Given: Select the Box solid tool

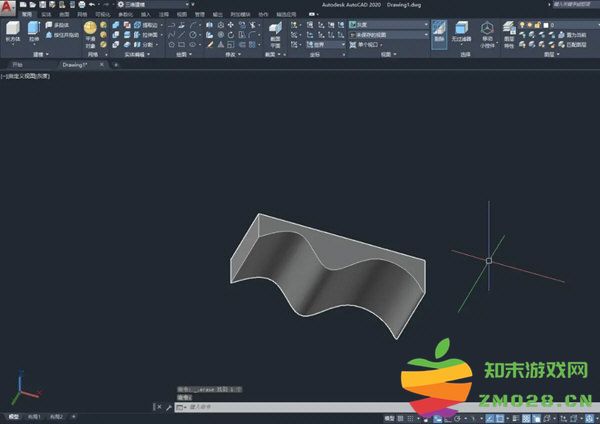Looking at the screenshot, I should (13, 31).
